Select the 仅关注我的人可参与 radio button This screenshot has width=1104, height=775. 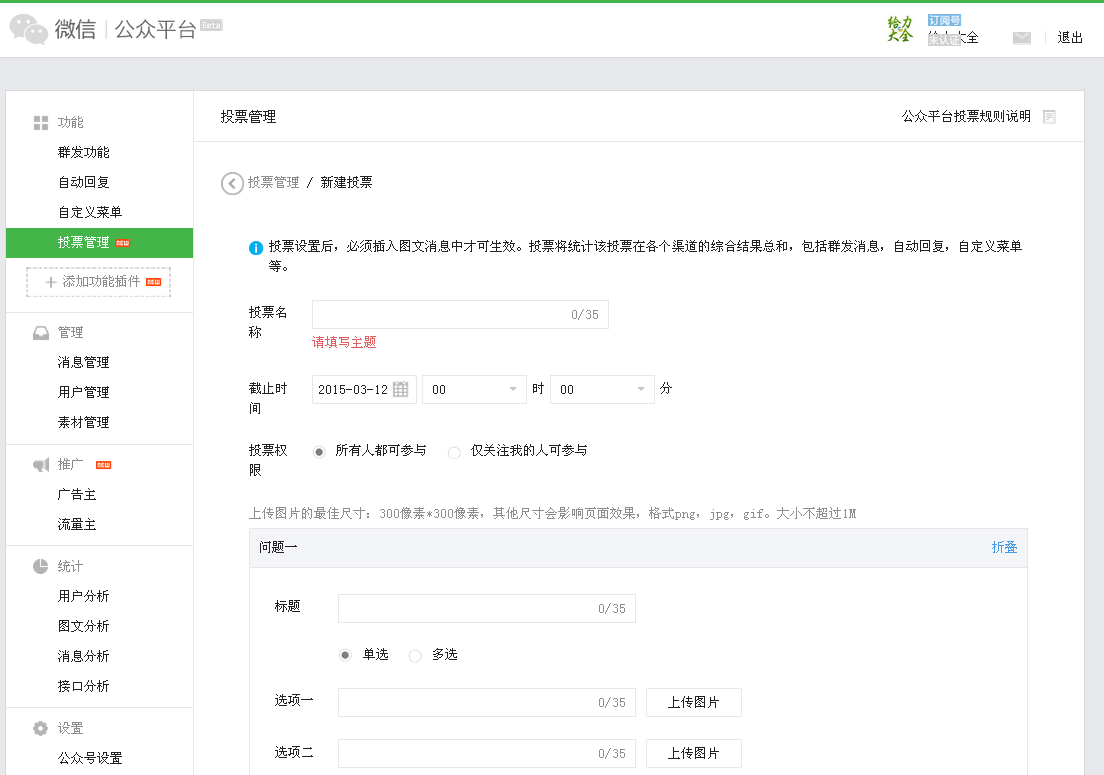click(454, 452)
